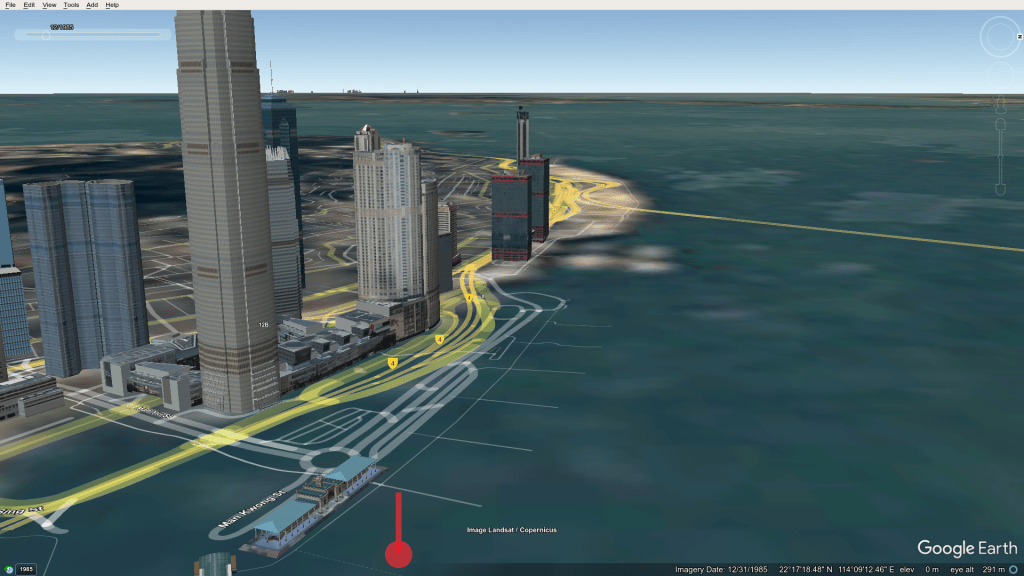Open the Tools menu

(x=71, y=5)
